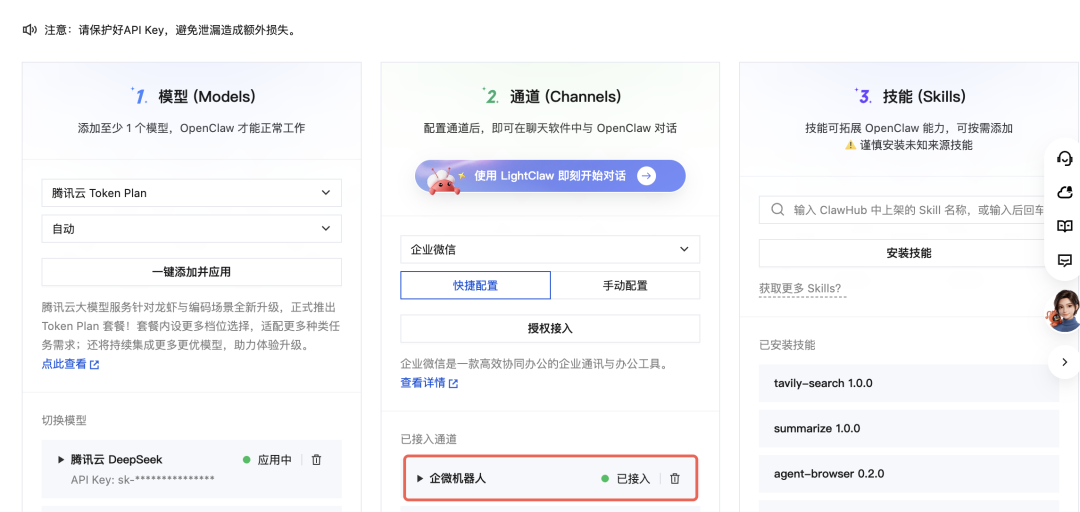Click the arrow icon on LightClaw banner
Screen dimensions: 1080x512
click(x=646, y=176)
